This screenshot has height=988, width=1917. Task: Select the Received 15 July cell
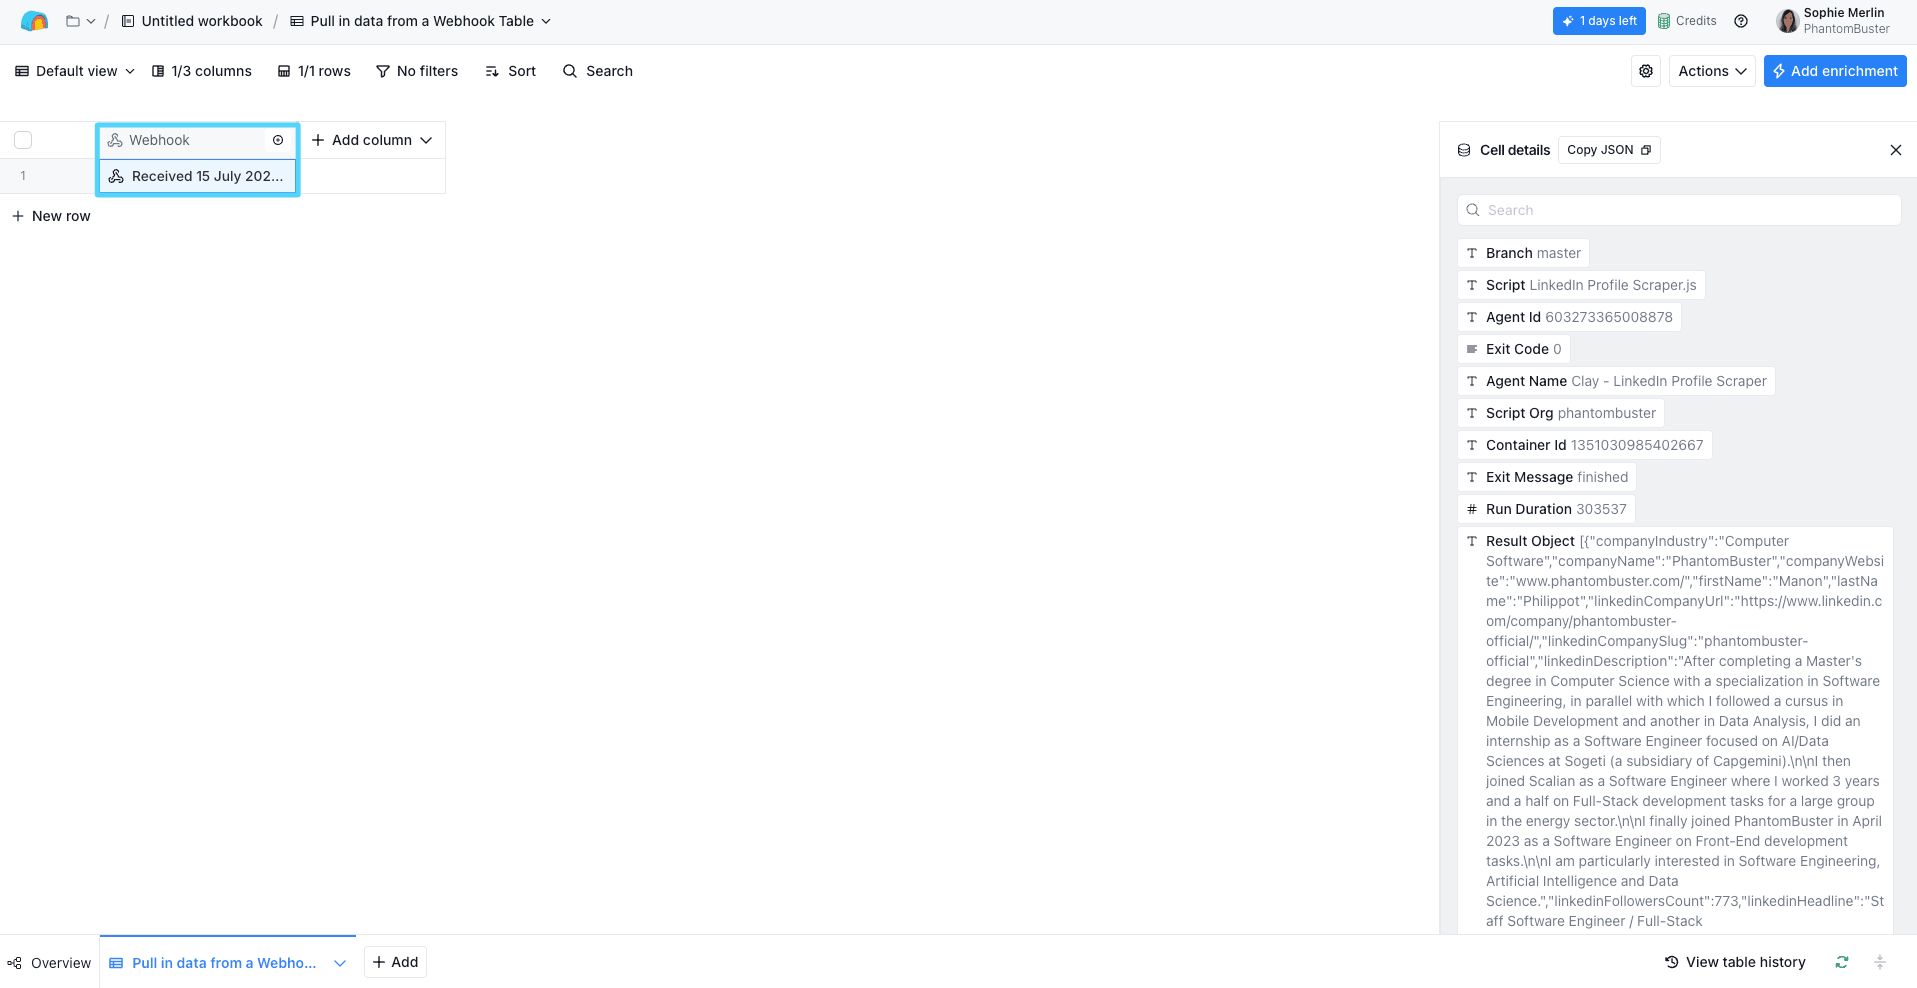pyautogui.click(x=197, y=176)
